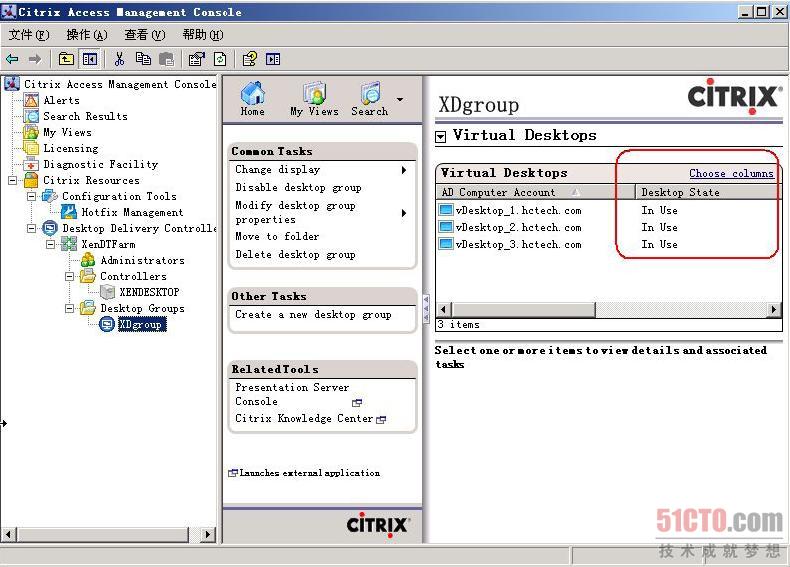This screenshot has width=790, height=567.
Task: Click the Help toolbar icon
Action: [250, 59]
